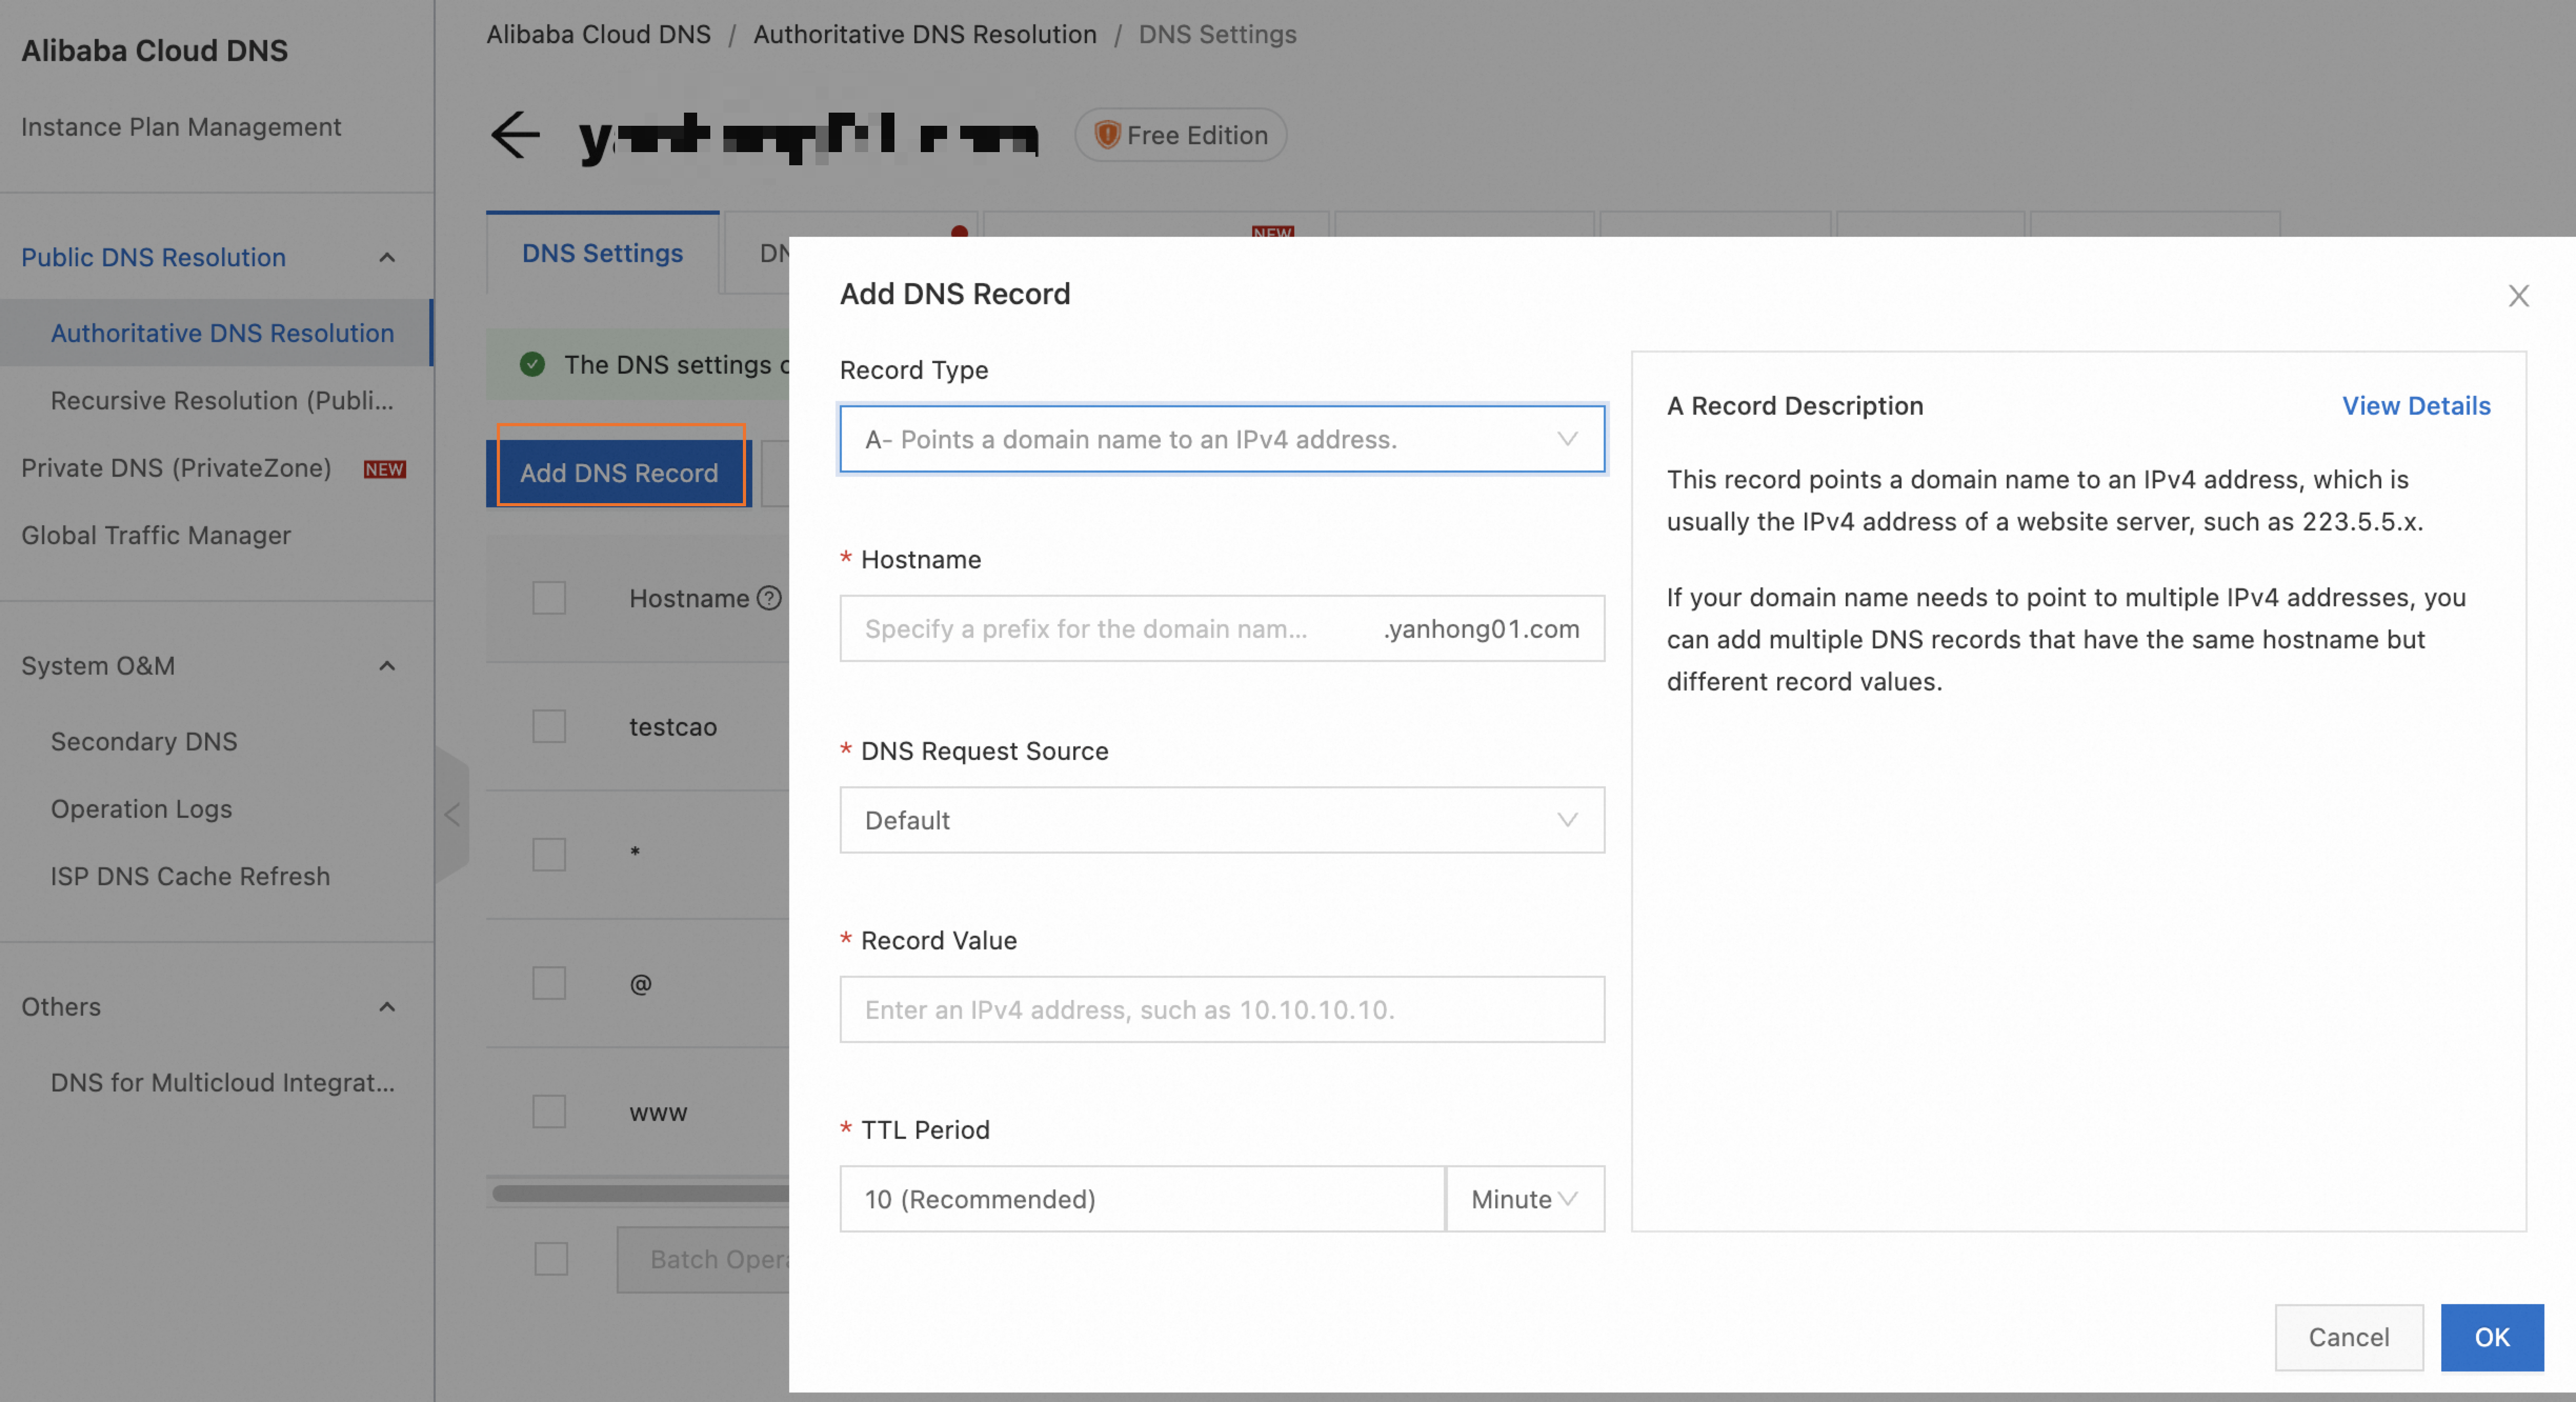Image resolution: width=2576 pixels, height=1402 pixels.
Task: Tick the checkbox for www record
Action: 549,1111
